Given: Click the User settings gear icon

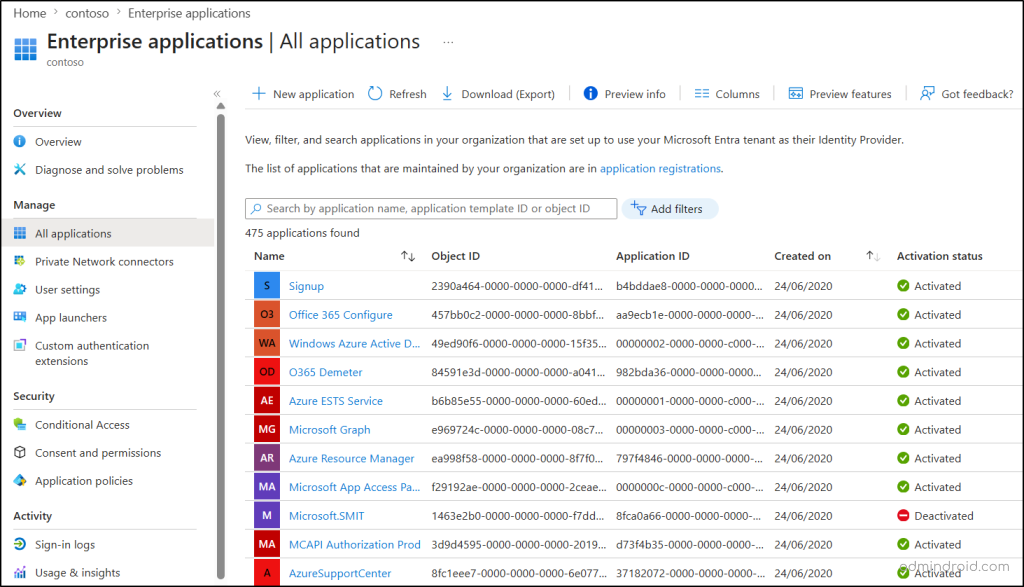Looking at the screenshot, I should point(20,289).
